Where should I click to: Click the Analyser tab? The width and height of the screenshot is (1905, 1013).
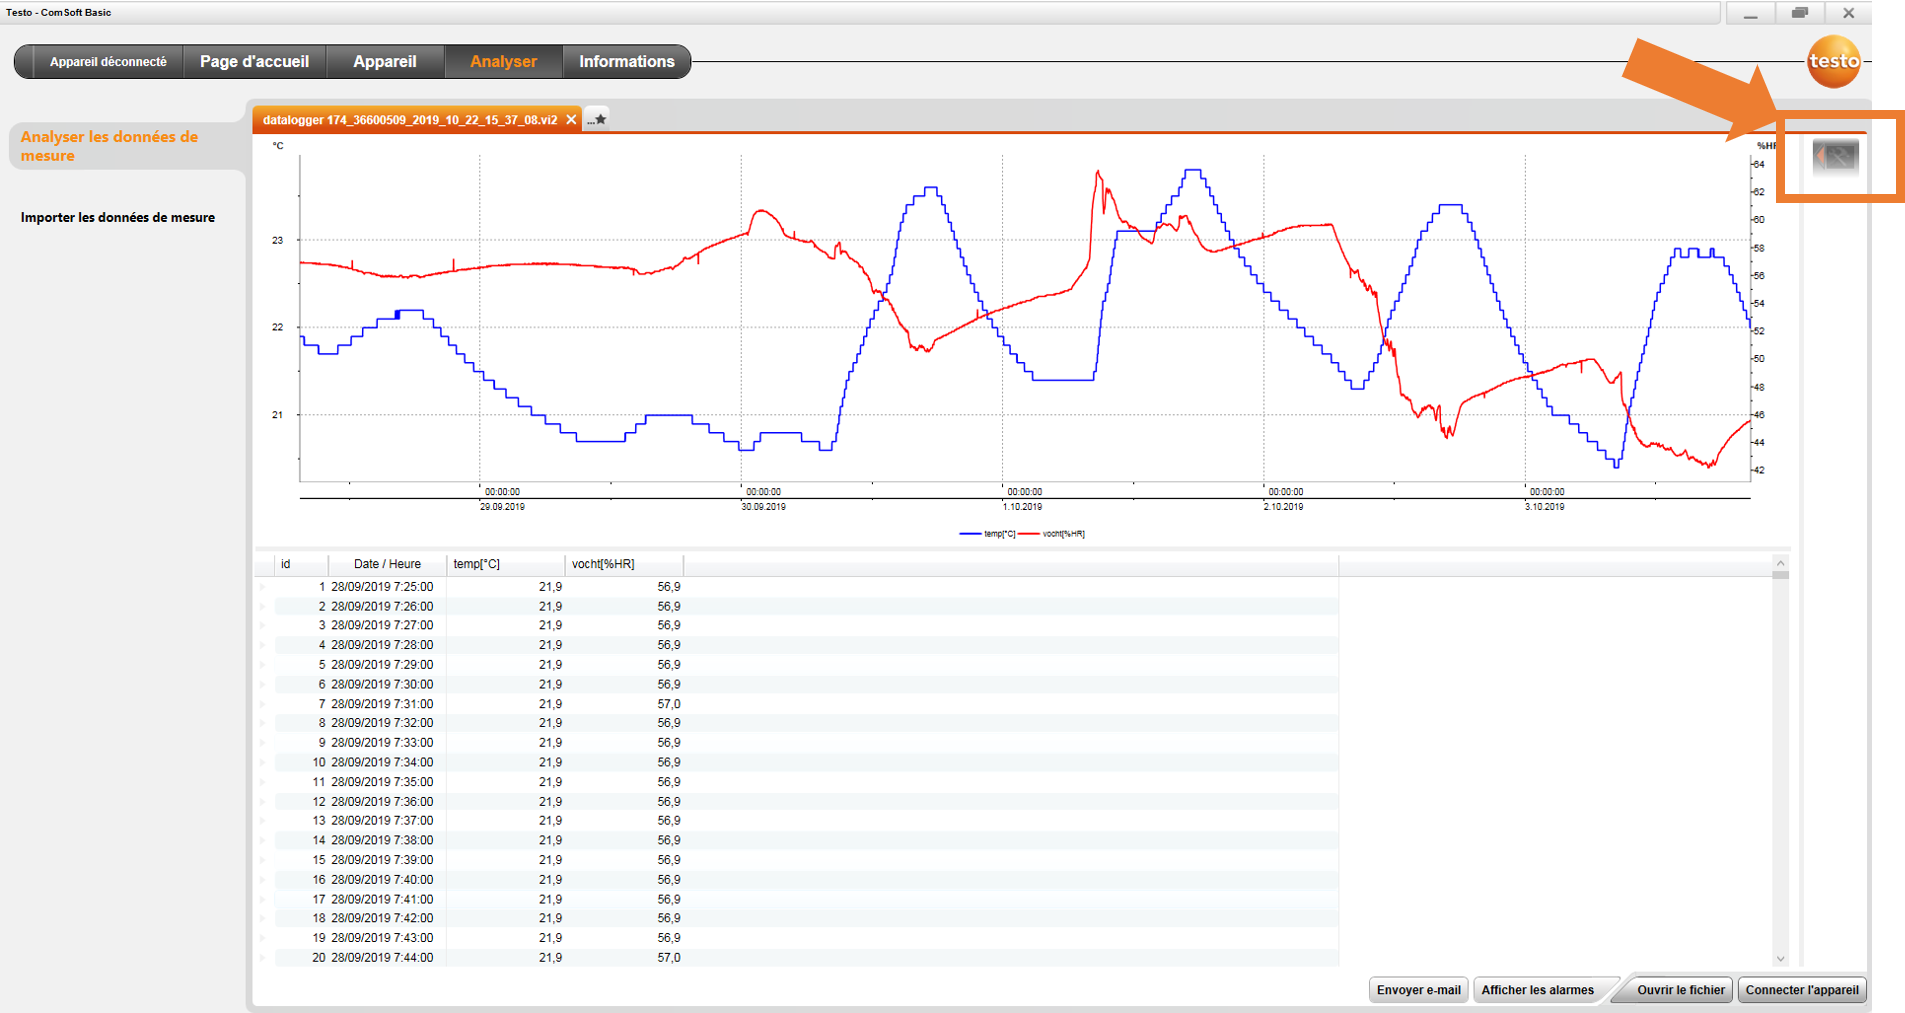pos(503,62)
